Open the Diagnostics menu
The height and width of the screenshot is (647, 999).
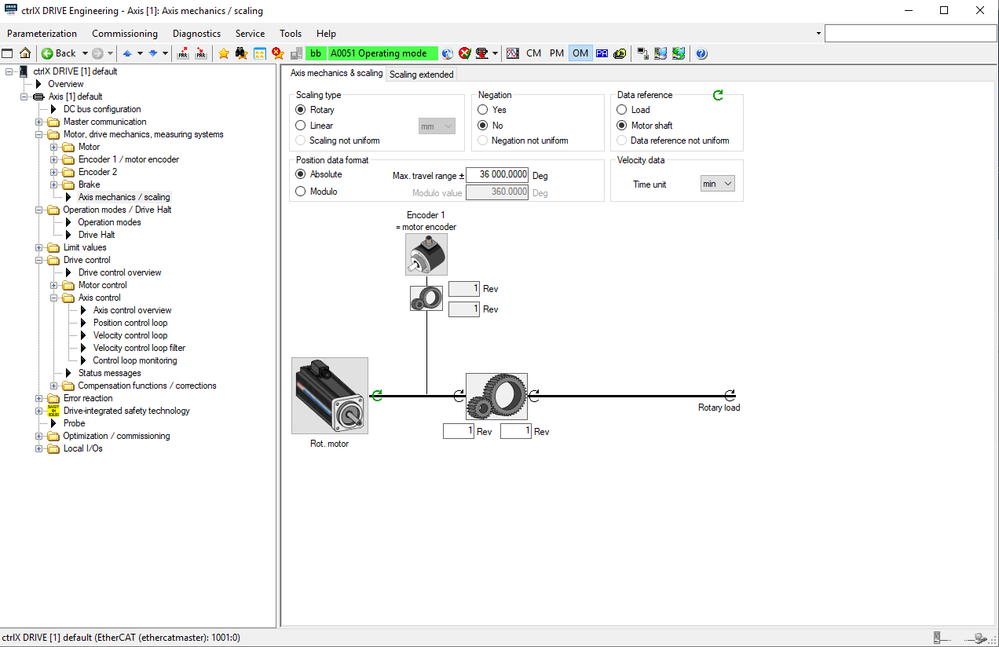point(196,33)
